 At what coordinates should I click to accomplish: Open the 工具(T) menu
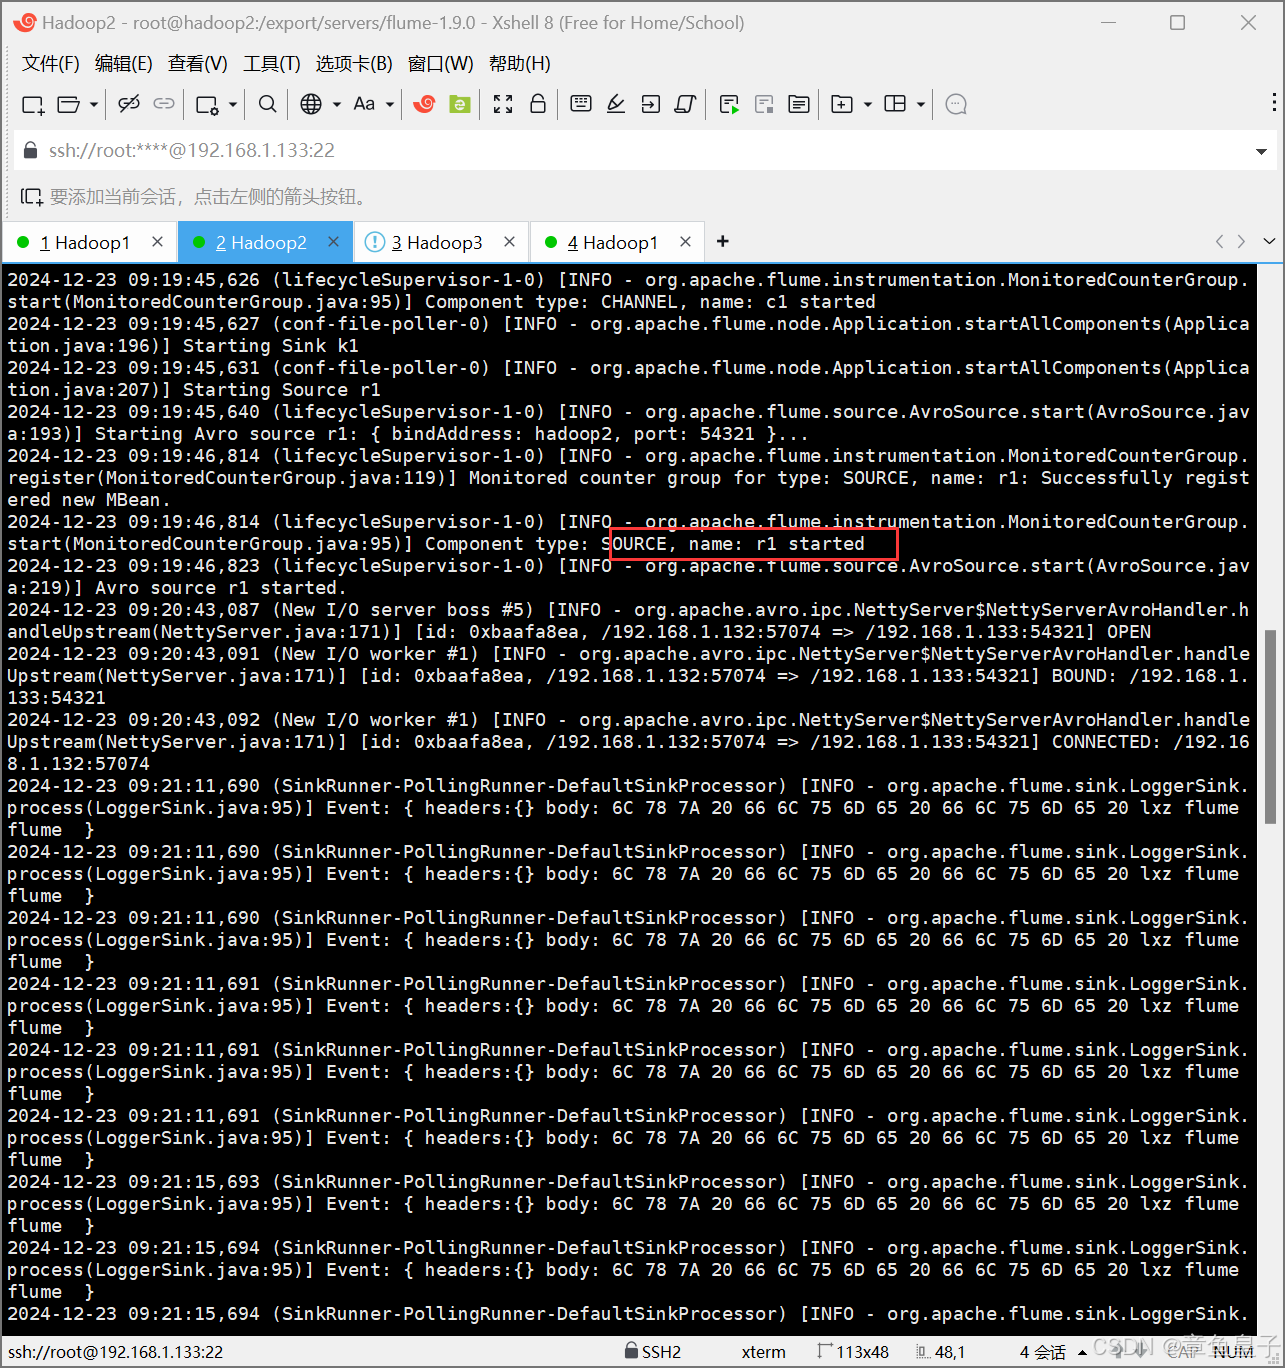pyautogui.click(x=271, y=64)
